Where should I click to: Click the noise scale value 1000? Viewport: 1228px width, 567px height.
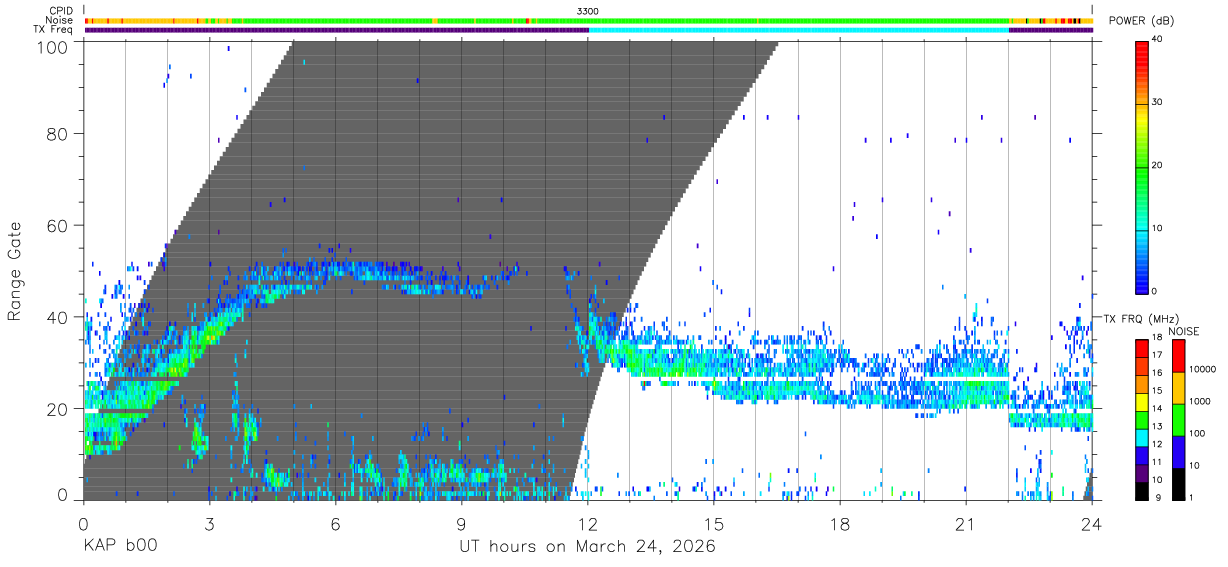pyautogui.click(x=1198, y=403)
